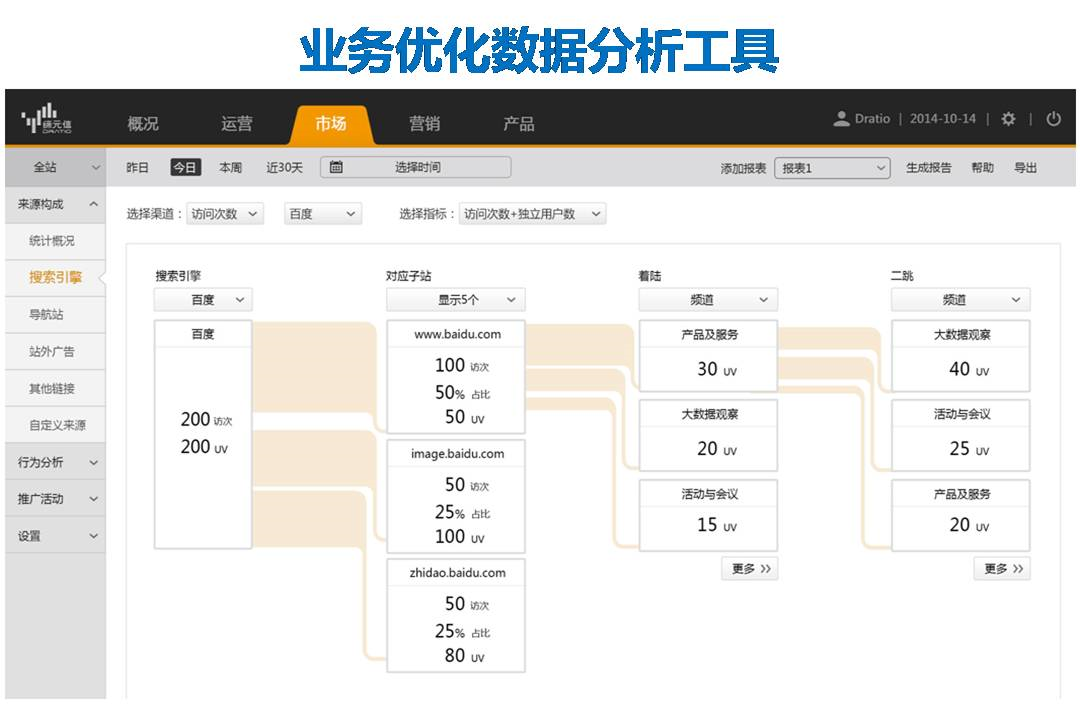Open settings via the gear icon
Image resolution: width=1080 pixels, height=720 pixels.
click(x=1008, y=119)
